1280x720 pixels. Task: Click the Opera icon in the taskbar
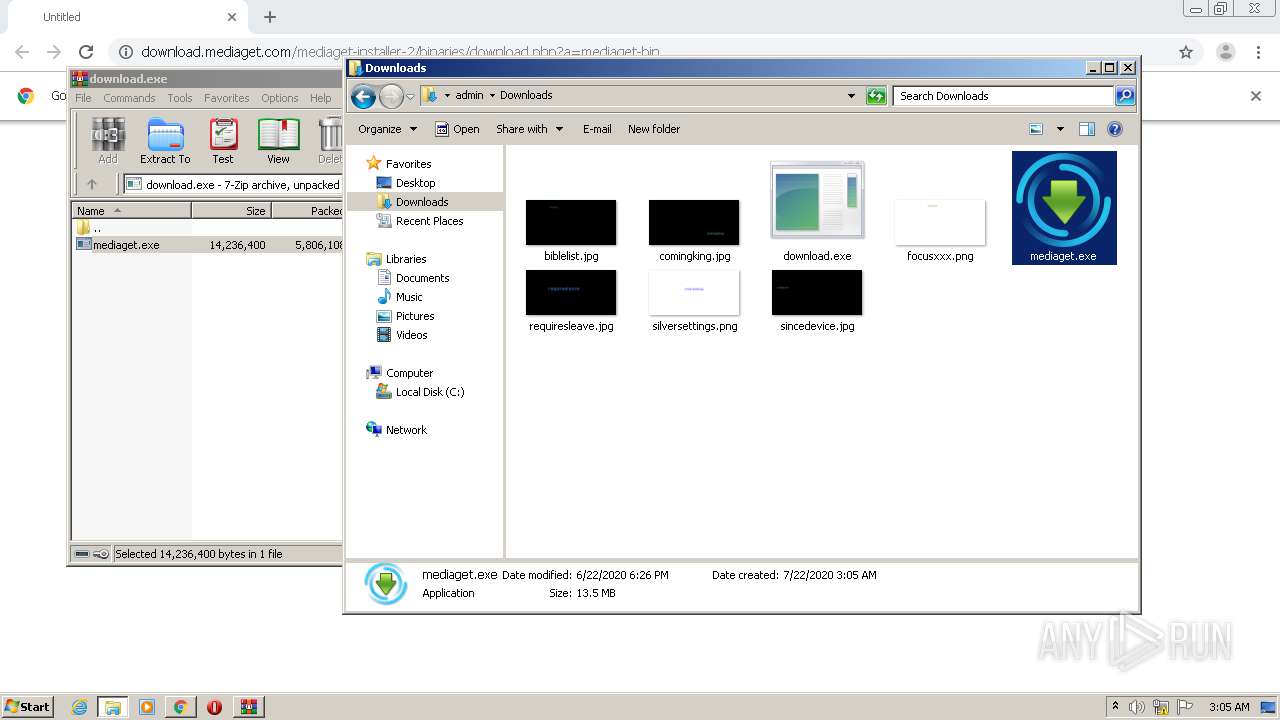point(214,707)
